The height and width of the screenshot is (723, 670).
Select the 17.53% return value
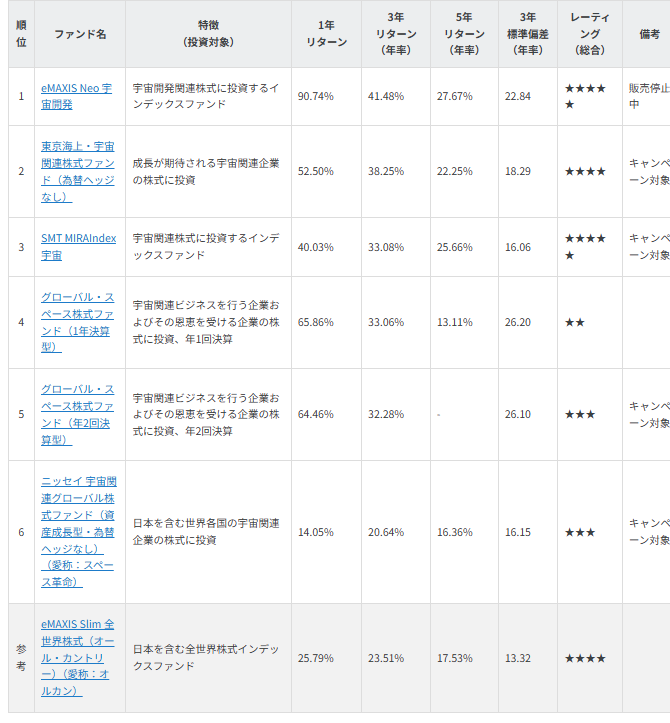455,658
